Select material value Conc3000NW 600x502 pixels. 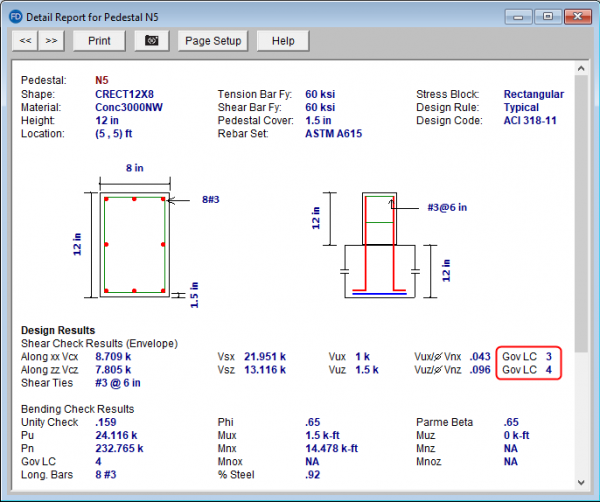[x=129, y=107]
